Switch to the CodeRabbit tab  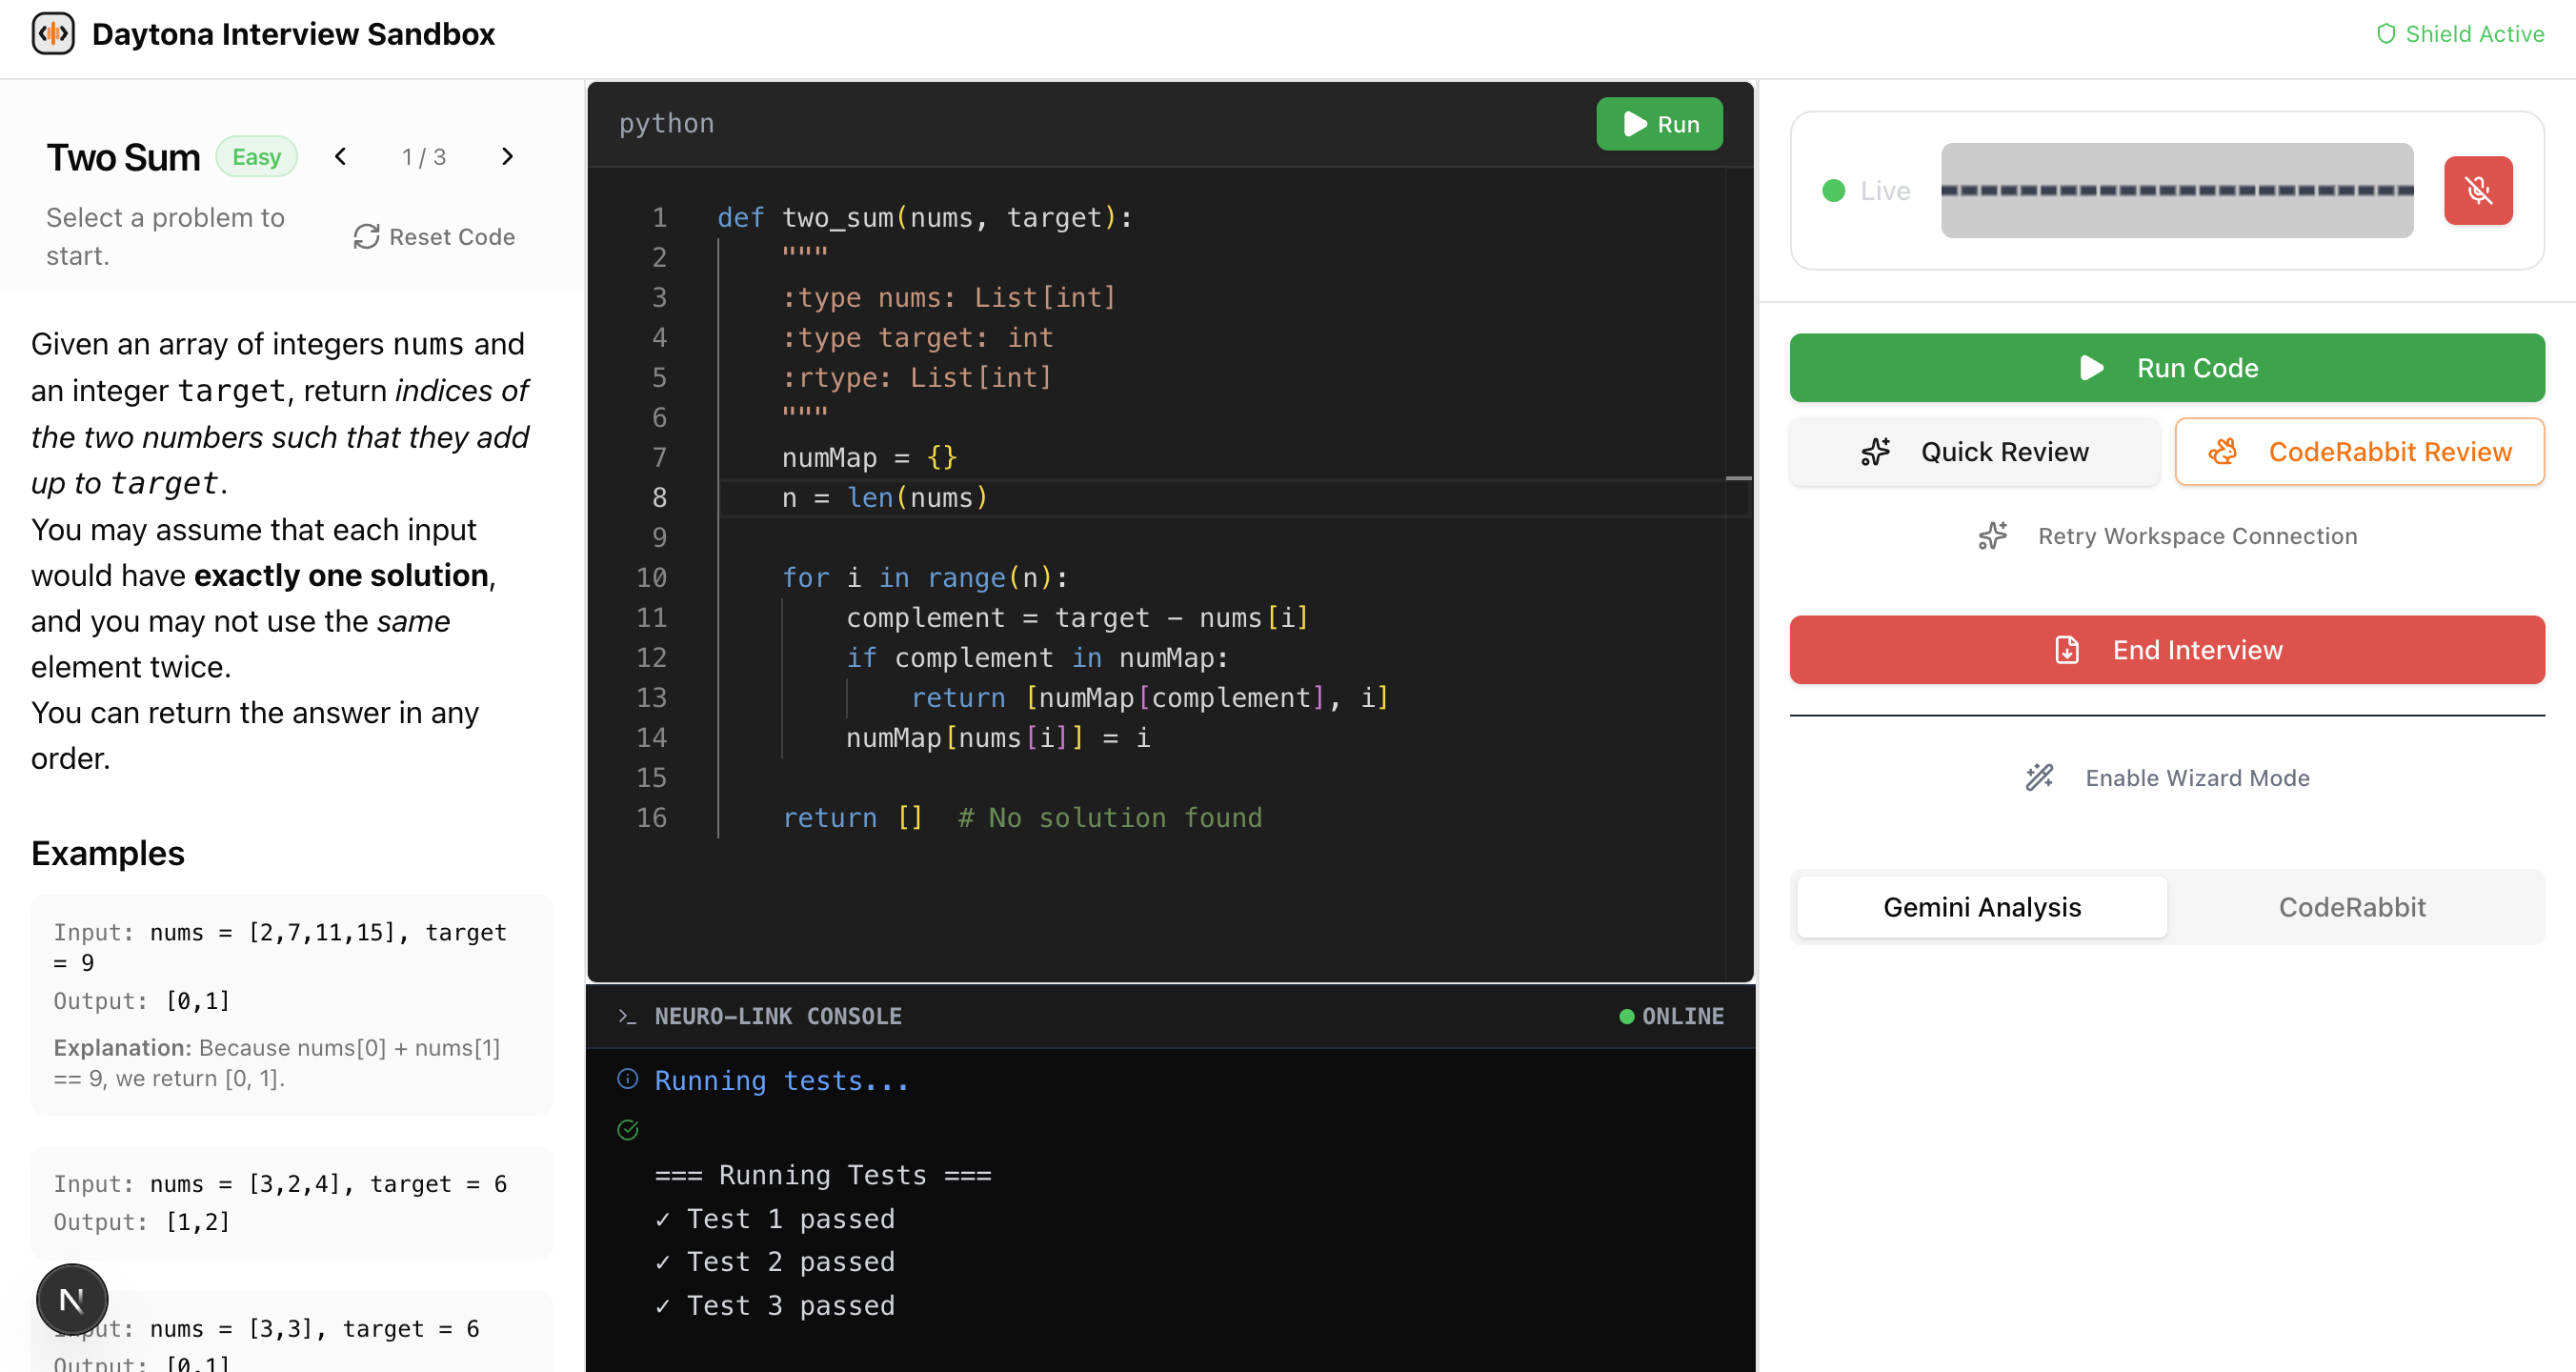2351,907
